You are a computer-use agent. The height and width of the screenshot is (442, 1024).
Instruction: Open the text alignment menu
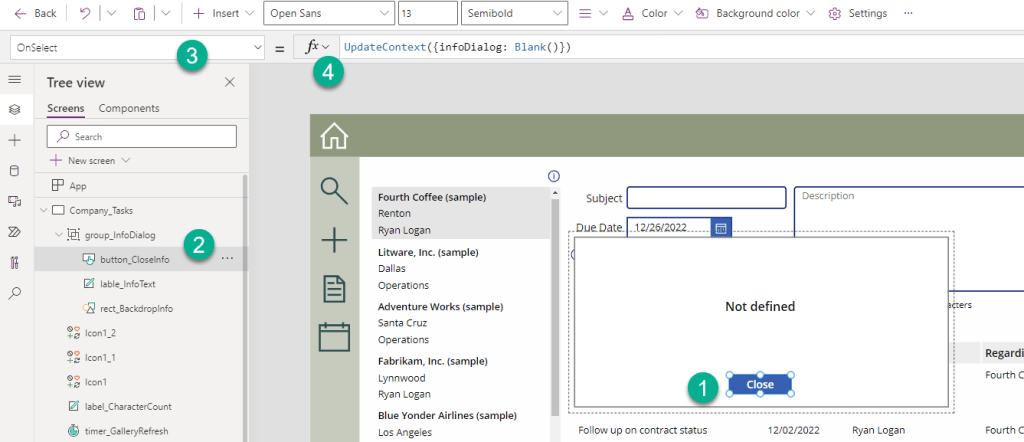pos(594,13)
